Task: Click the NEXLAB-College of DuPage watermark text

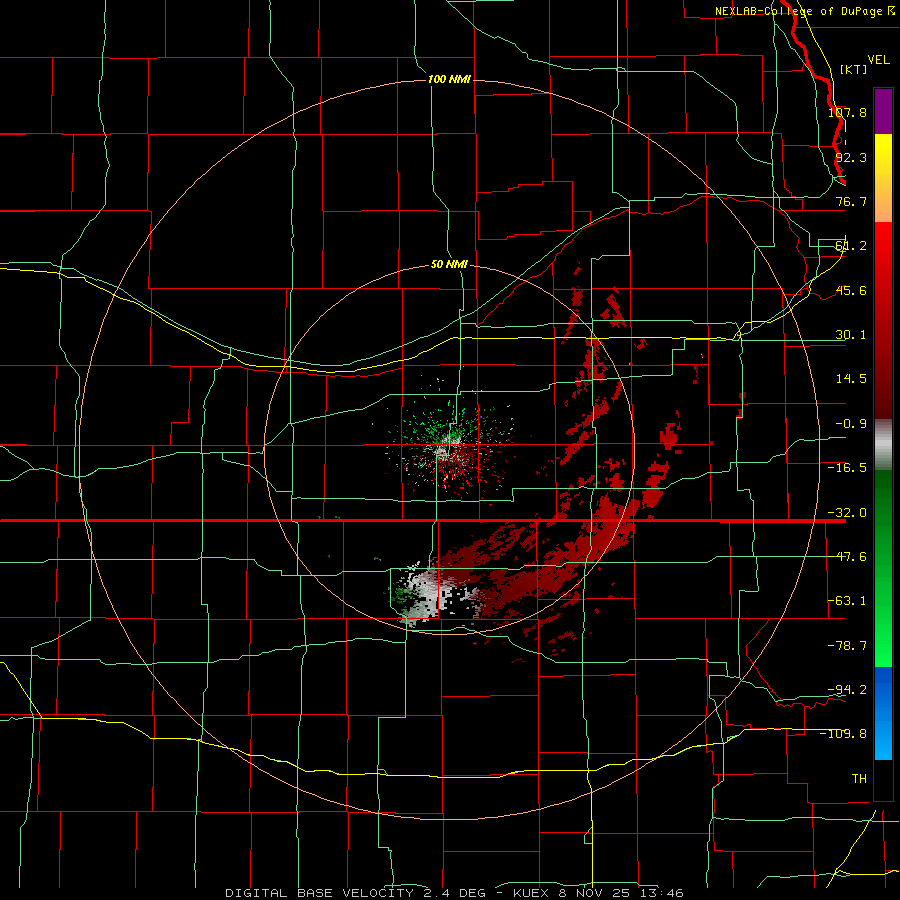Action: [805, 11]
